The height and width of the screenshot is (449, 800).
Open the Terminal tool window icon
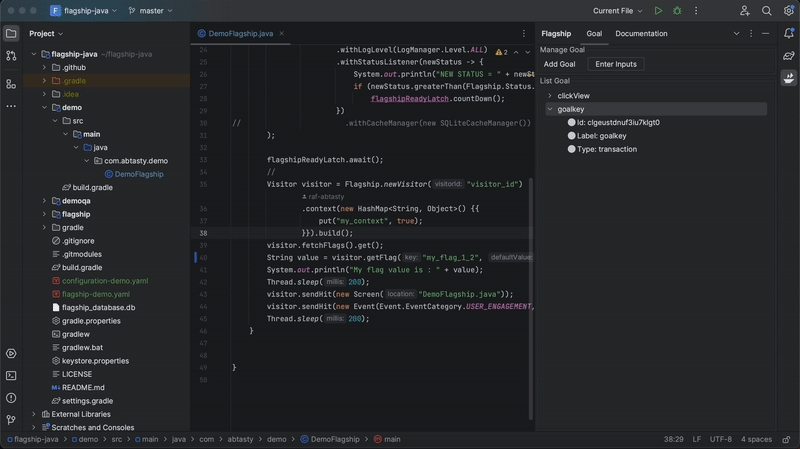click(11, 376)
